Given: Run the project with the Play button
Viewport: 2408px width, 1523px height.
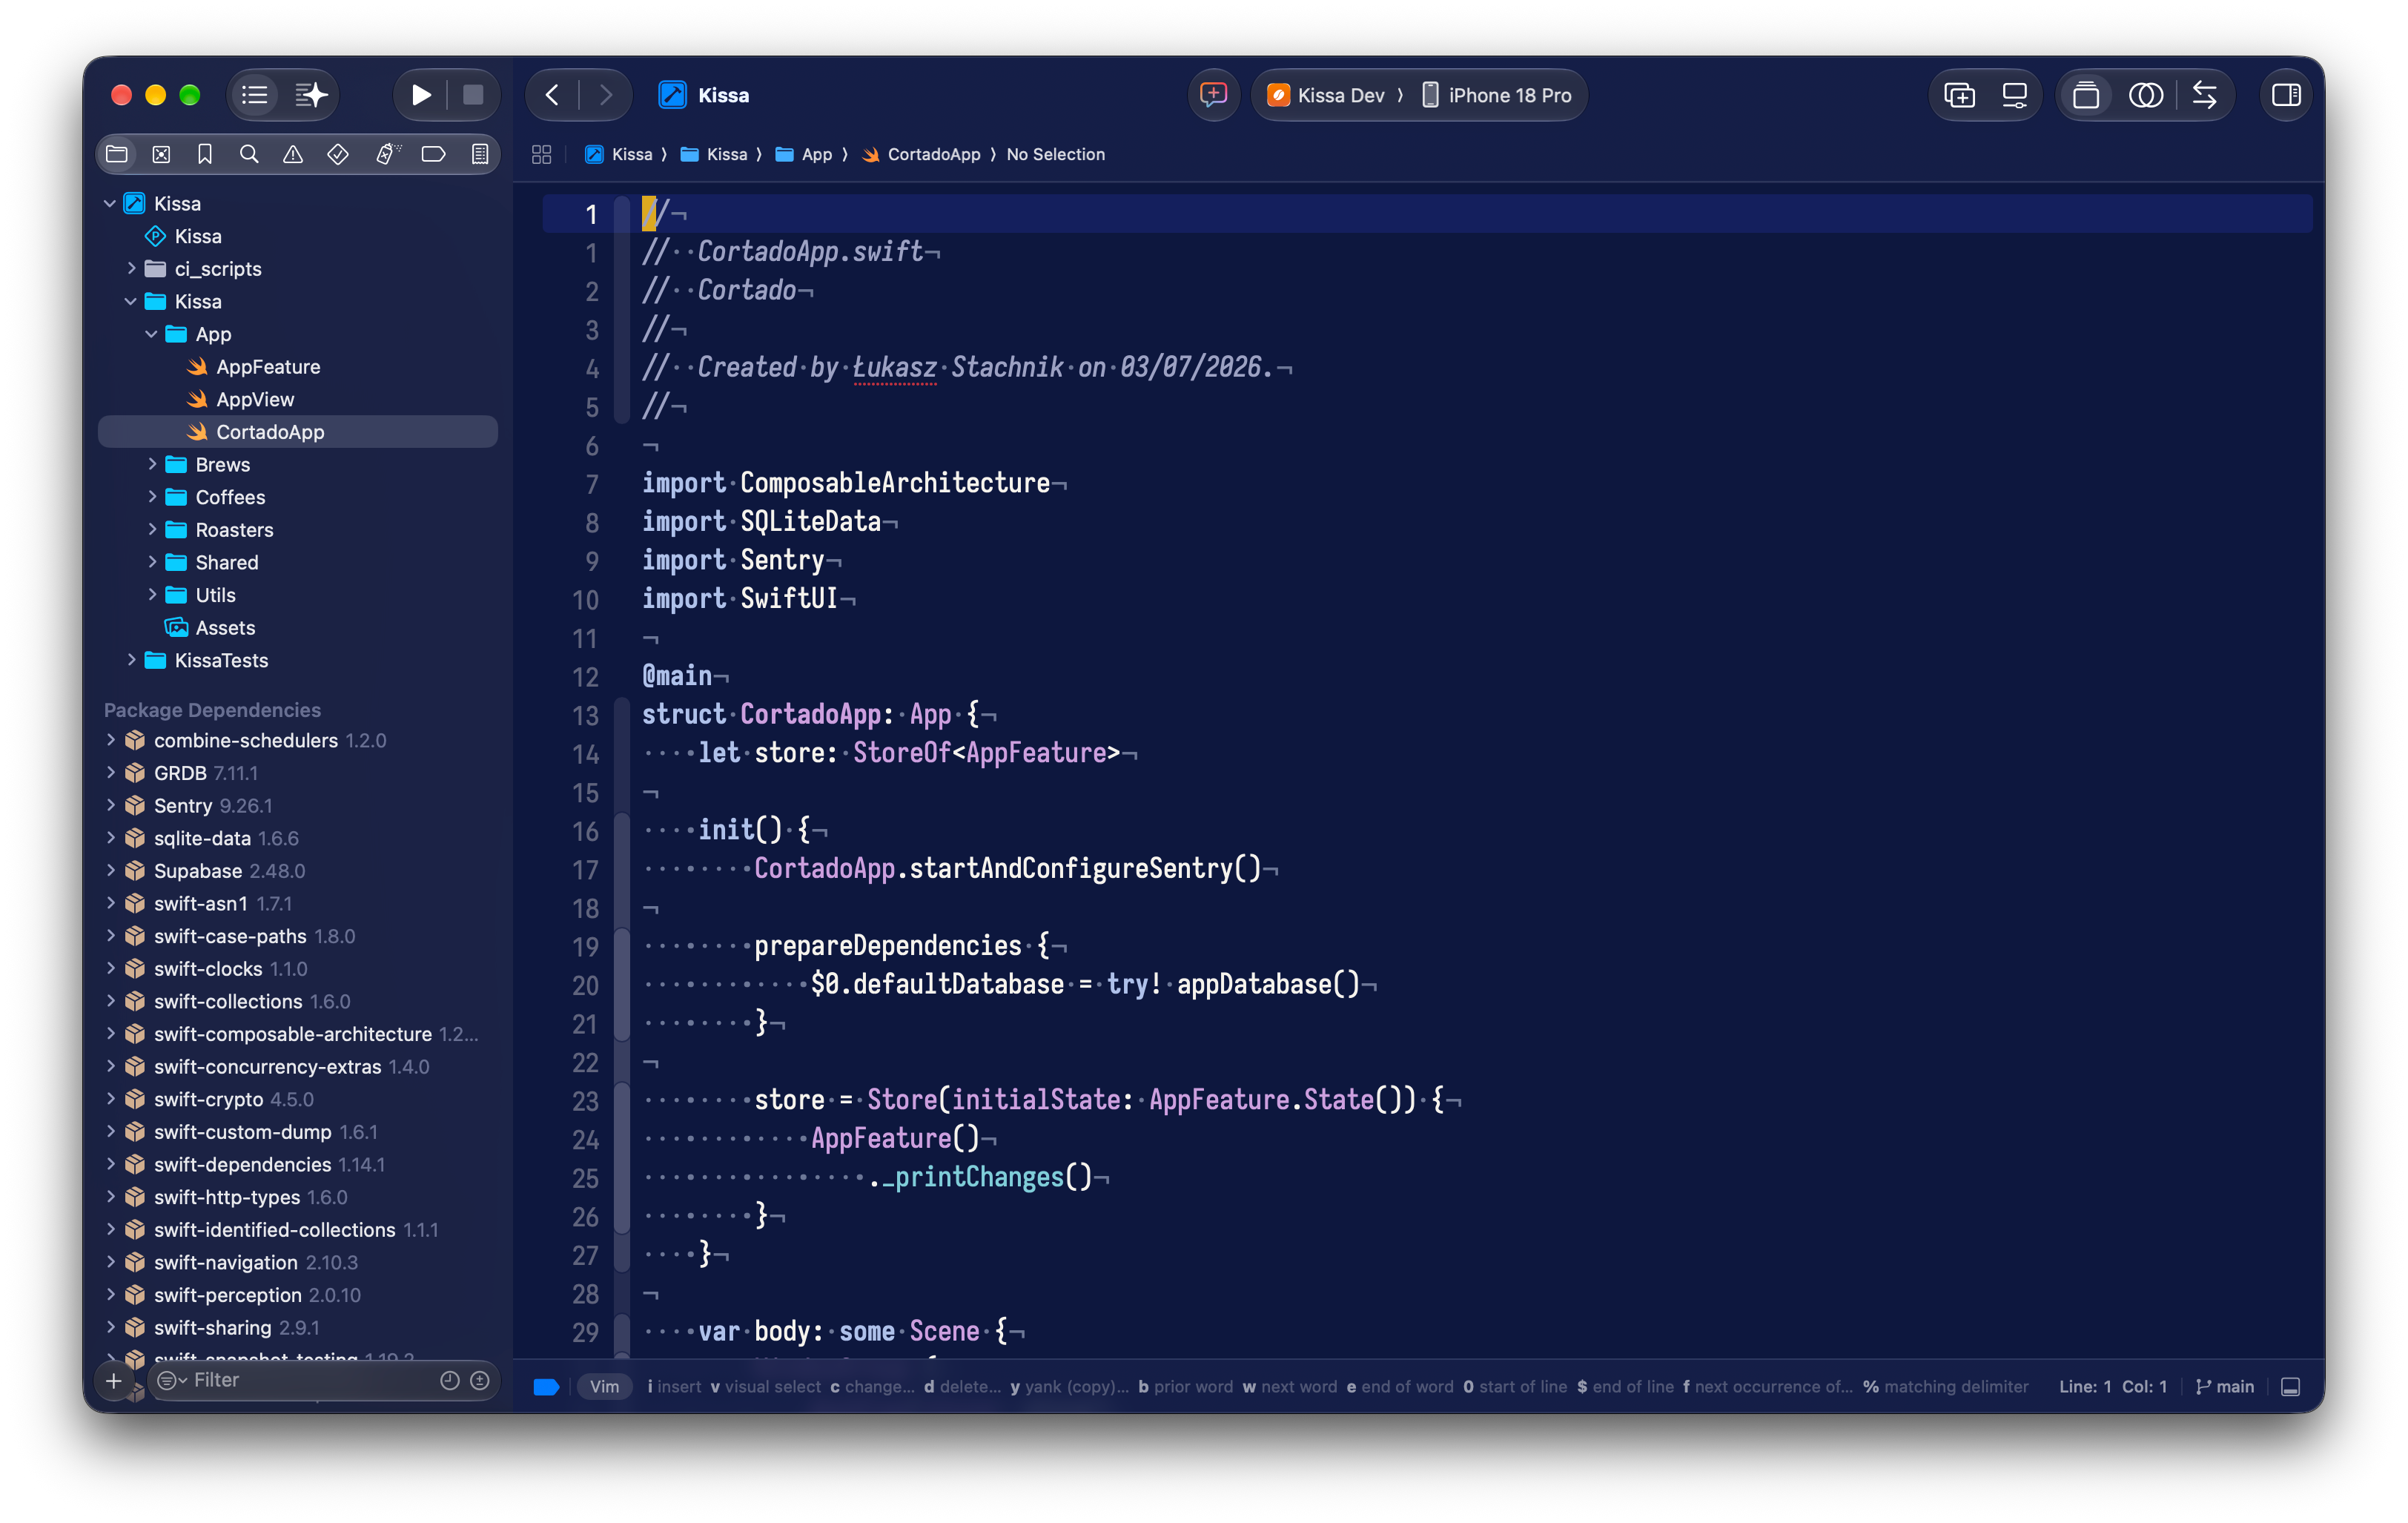Looking at the screenshot, I should pyautogui.click(x=421, y=95).
